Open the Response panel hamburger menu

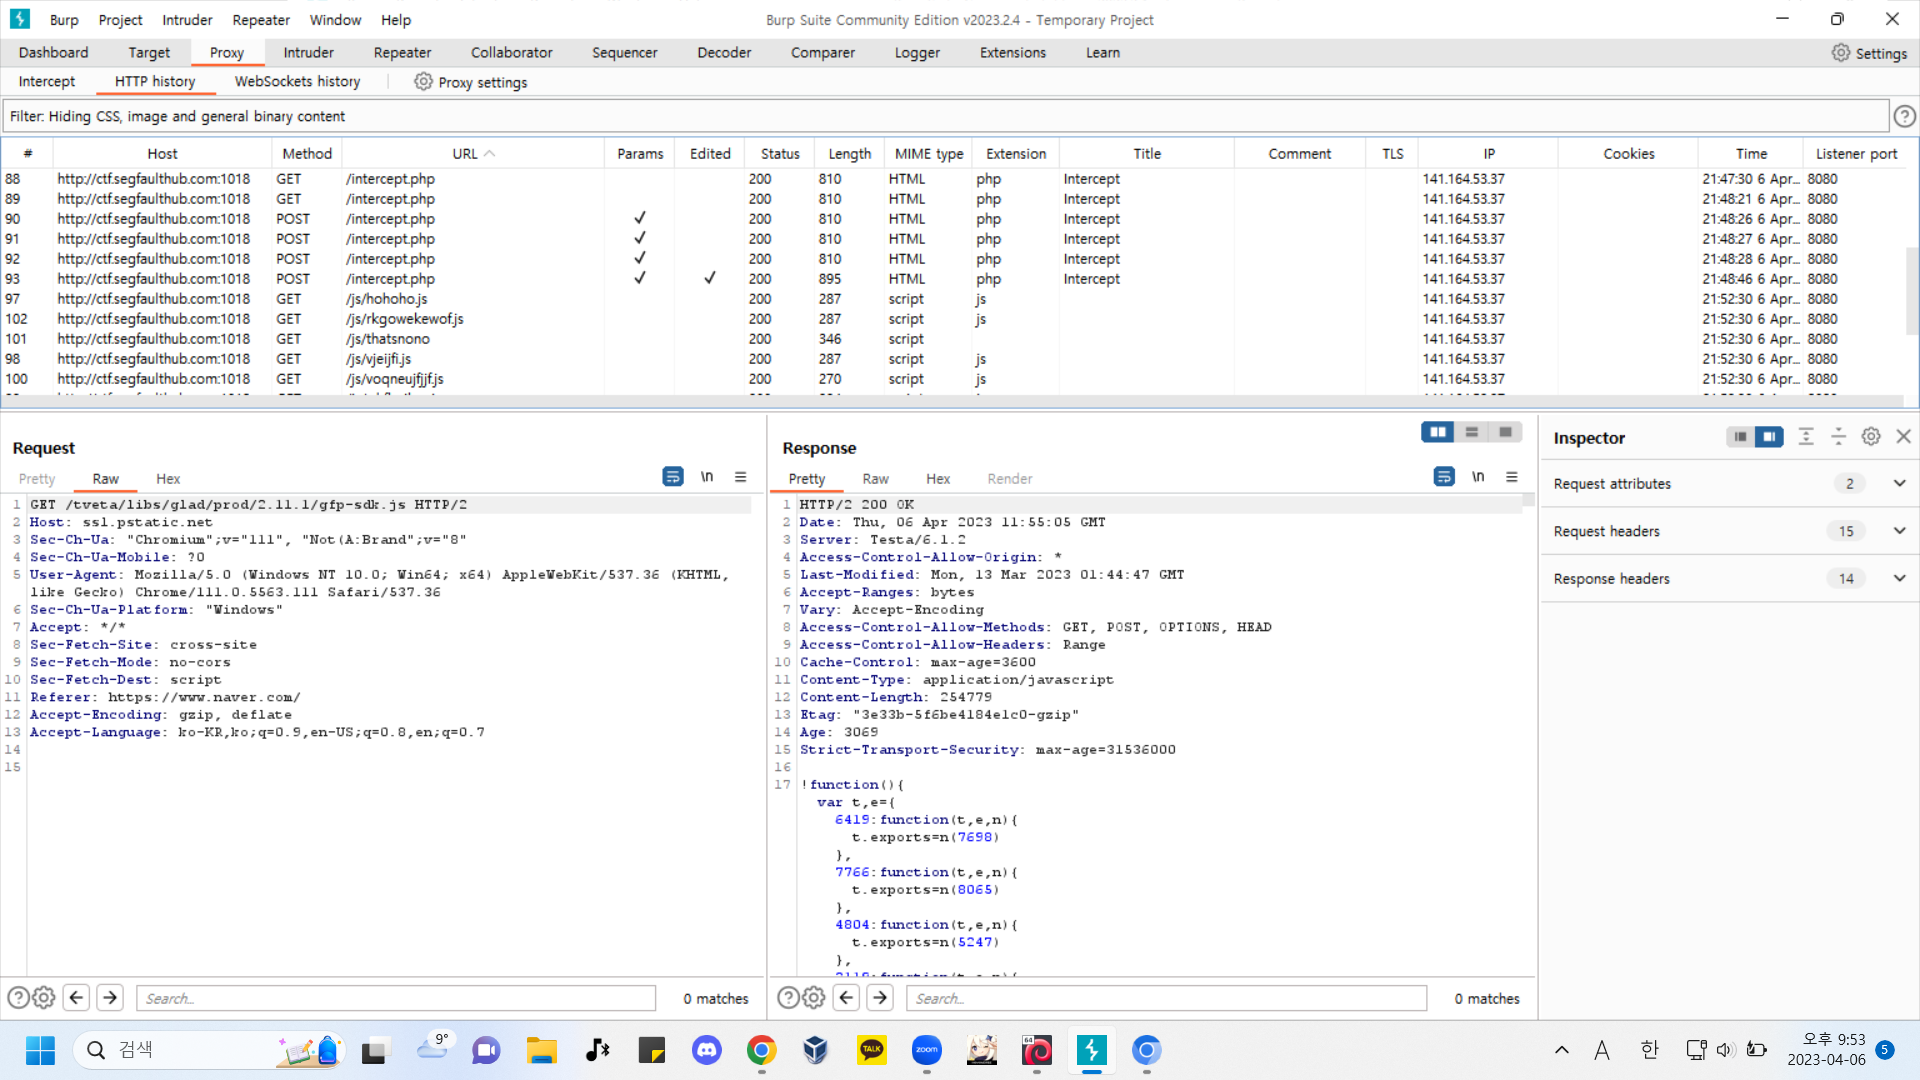[1512, 477]
